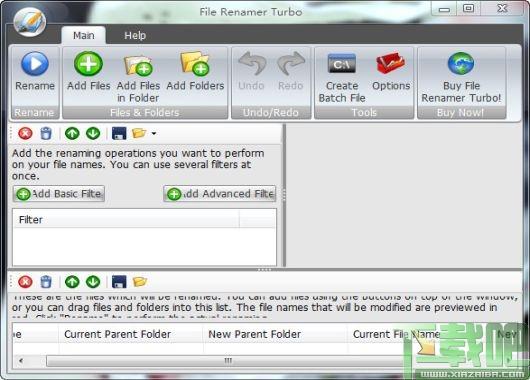Screen dimensions: 530x380
Task: Expand the filter open-folder dropdown arrow
Action: (154, 134)
